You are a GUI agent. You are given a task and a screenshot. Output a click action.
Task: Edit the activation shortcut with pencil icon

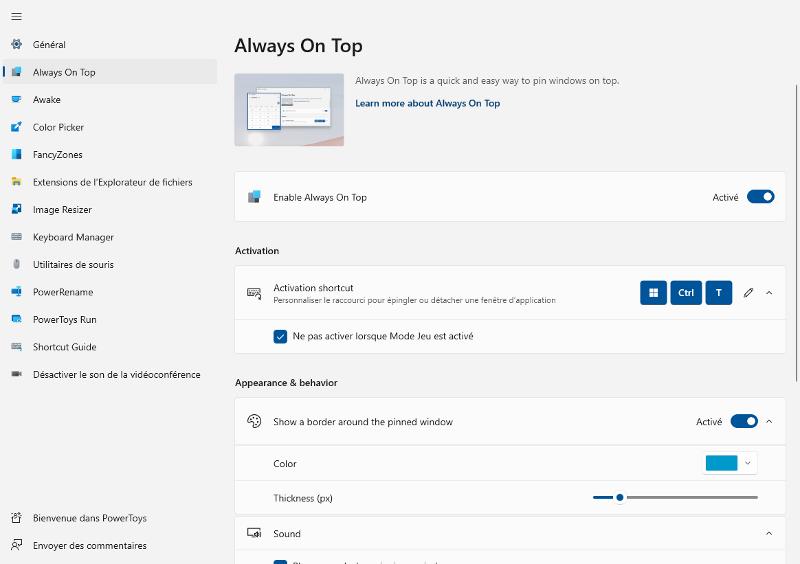[x=748, y=292]
